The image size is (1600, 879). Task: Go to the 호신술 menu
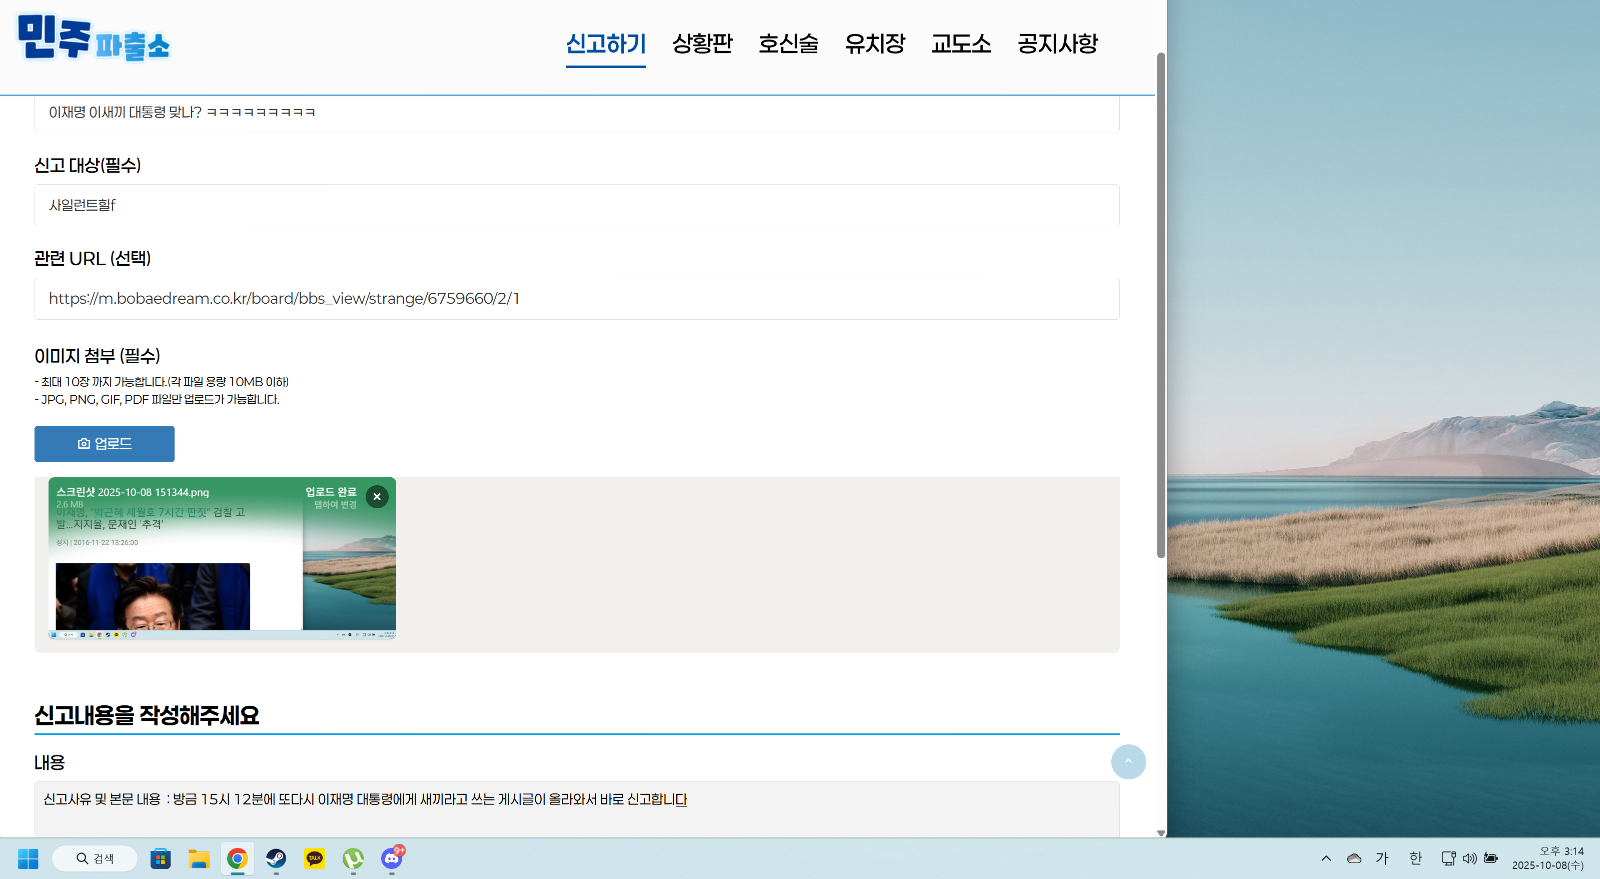point(788,44)
